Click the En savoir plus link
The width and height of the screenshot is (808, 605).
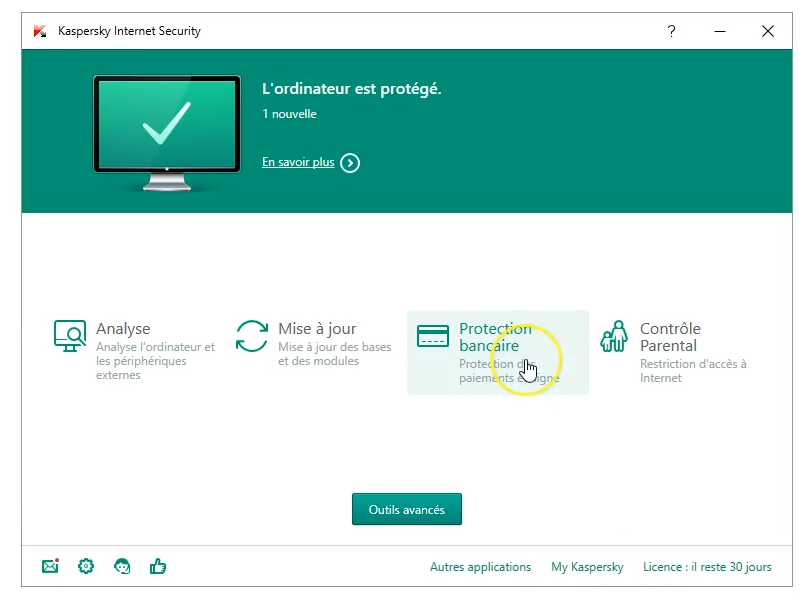click(x=298, y=162)
